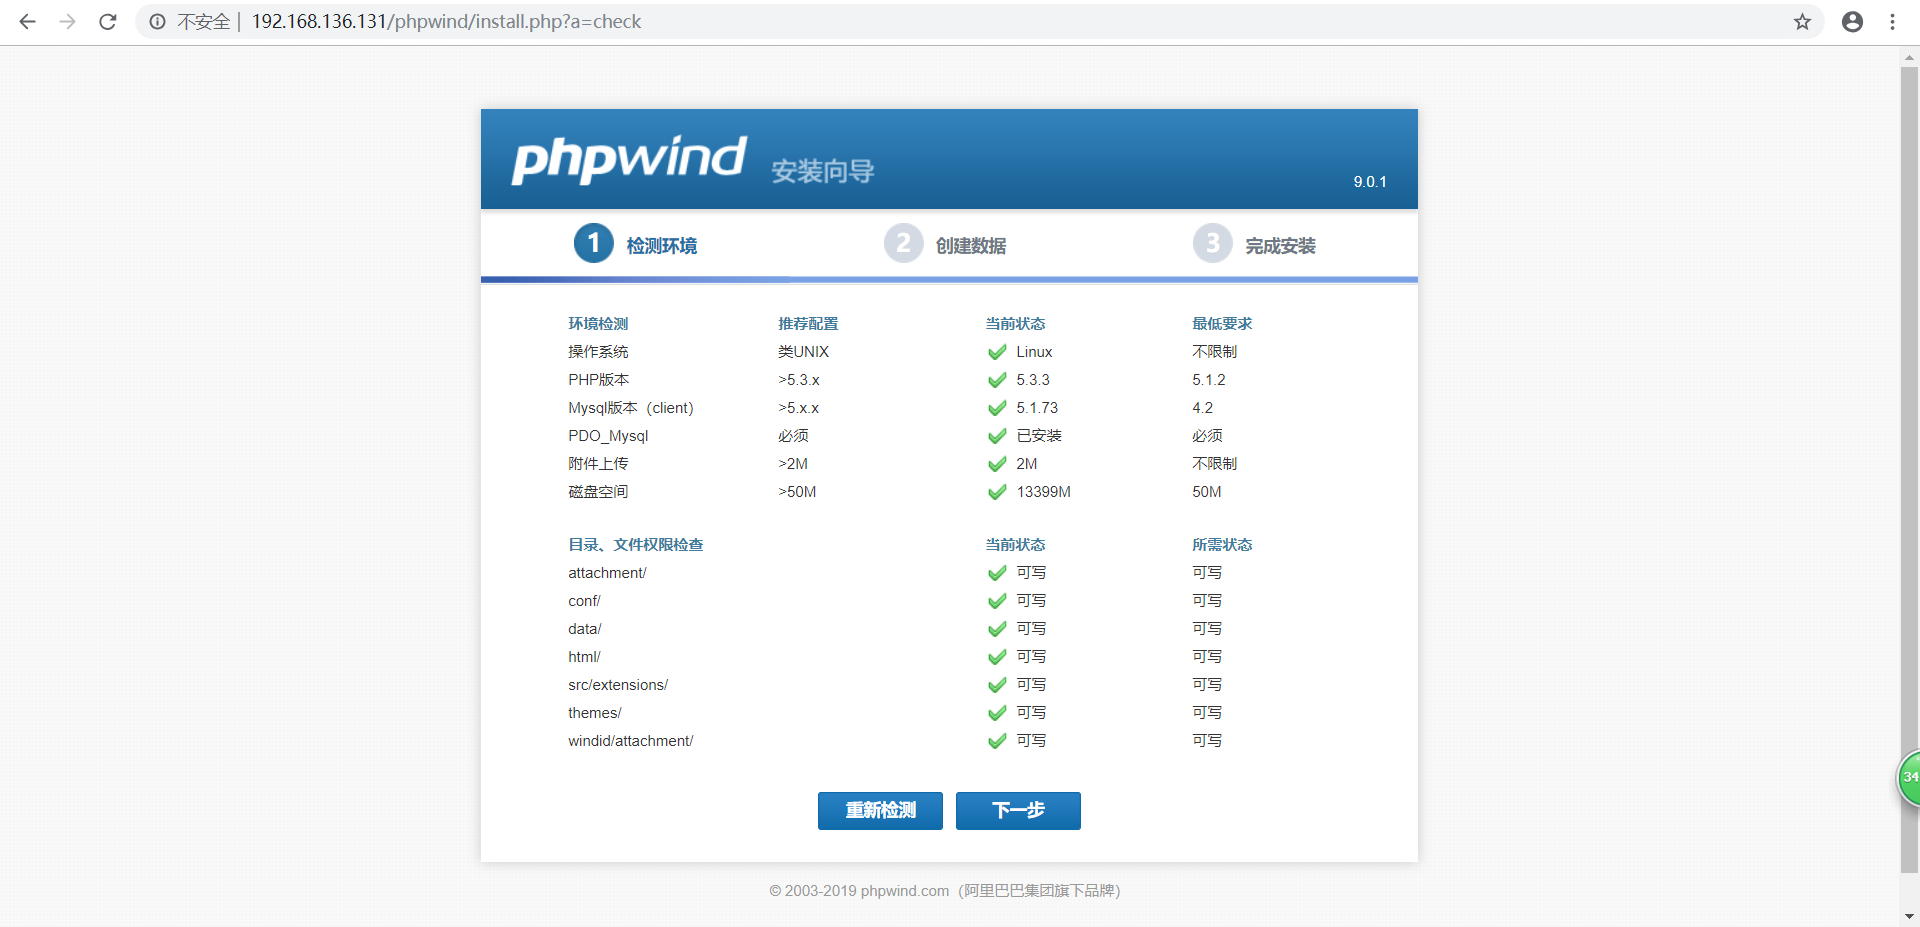Viewport: 1920px width, 927px height.
Task: Click the vertical scrollbar thumb
Action: tap(1909, 470)
